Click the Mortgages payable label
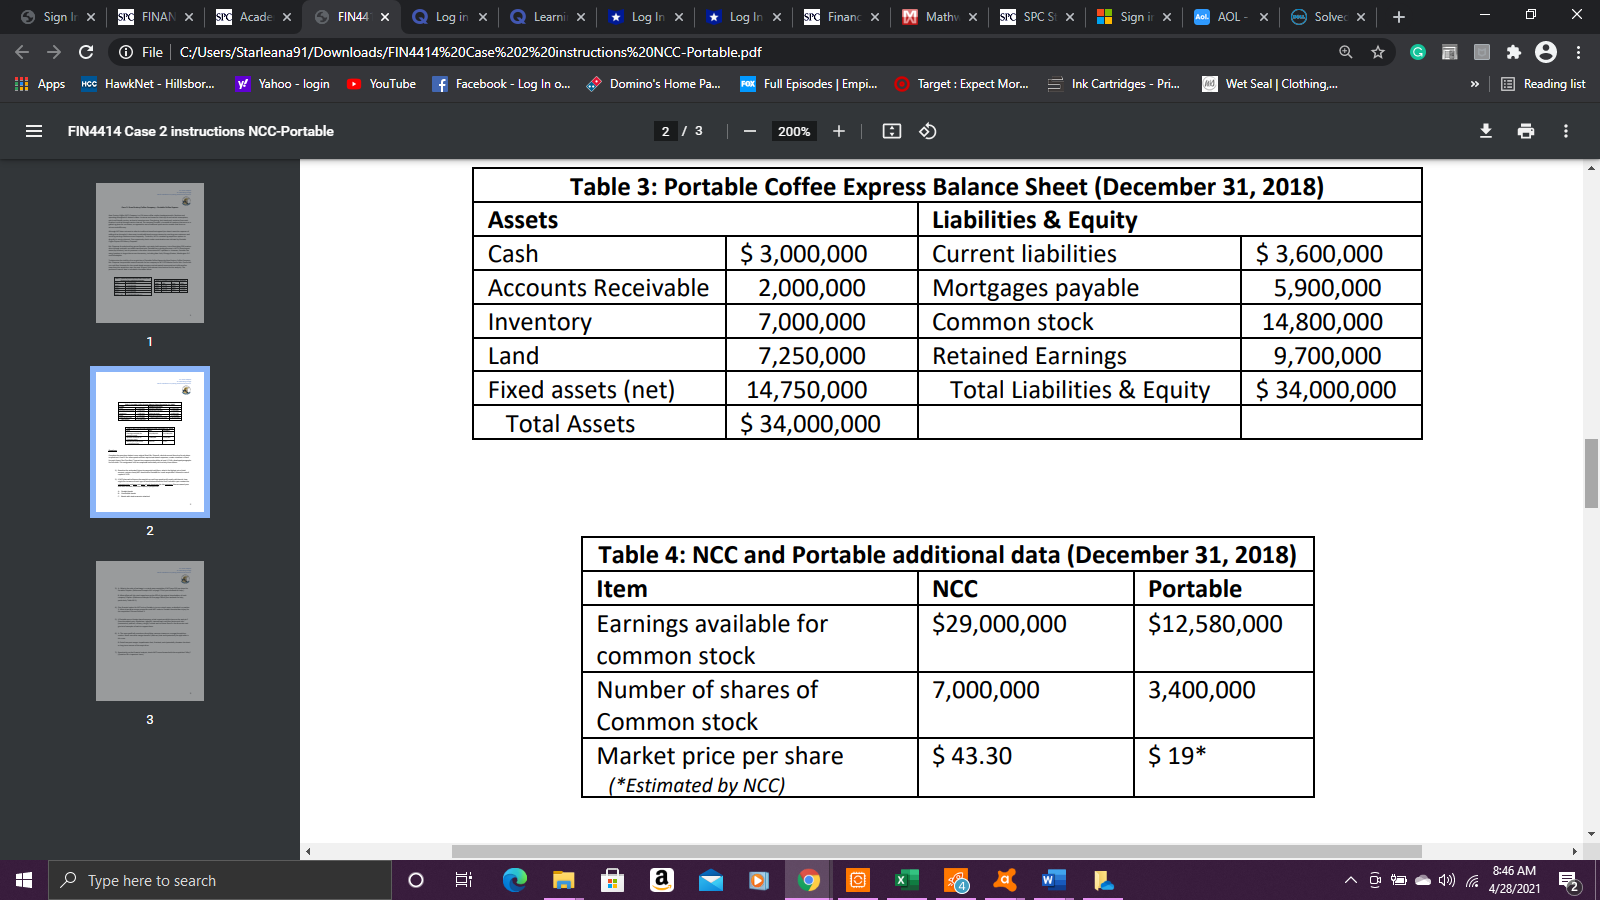The height and width of the screenshot is (900, 1600). coord(1035,288)
